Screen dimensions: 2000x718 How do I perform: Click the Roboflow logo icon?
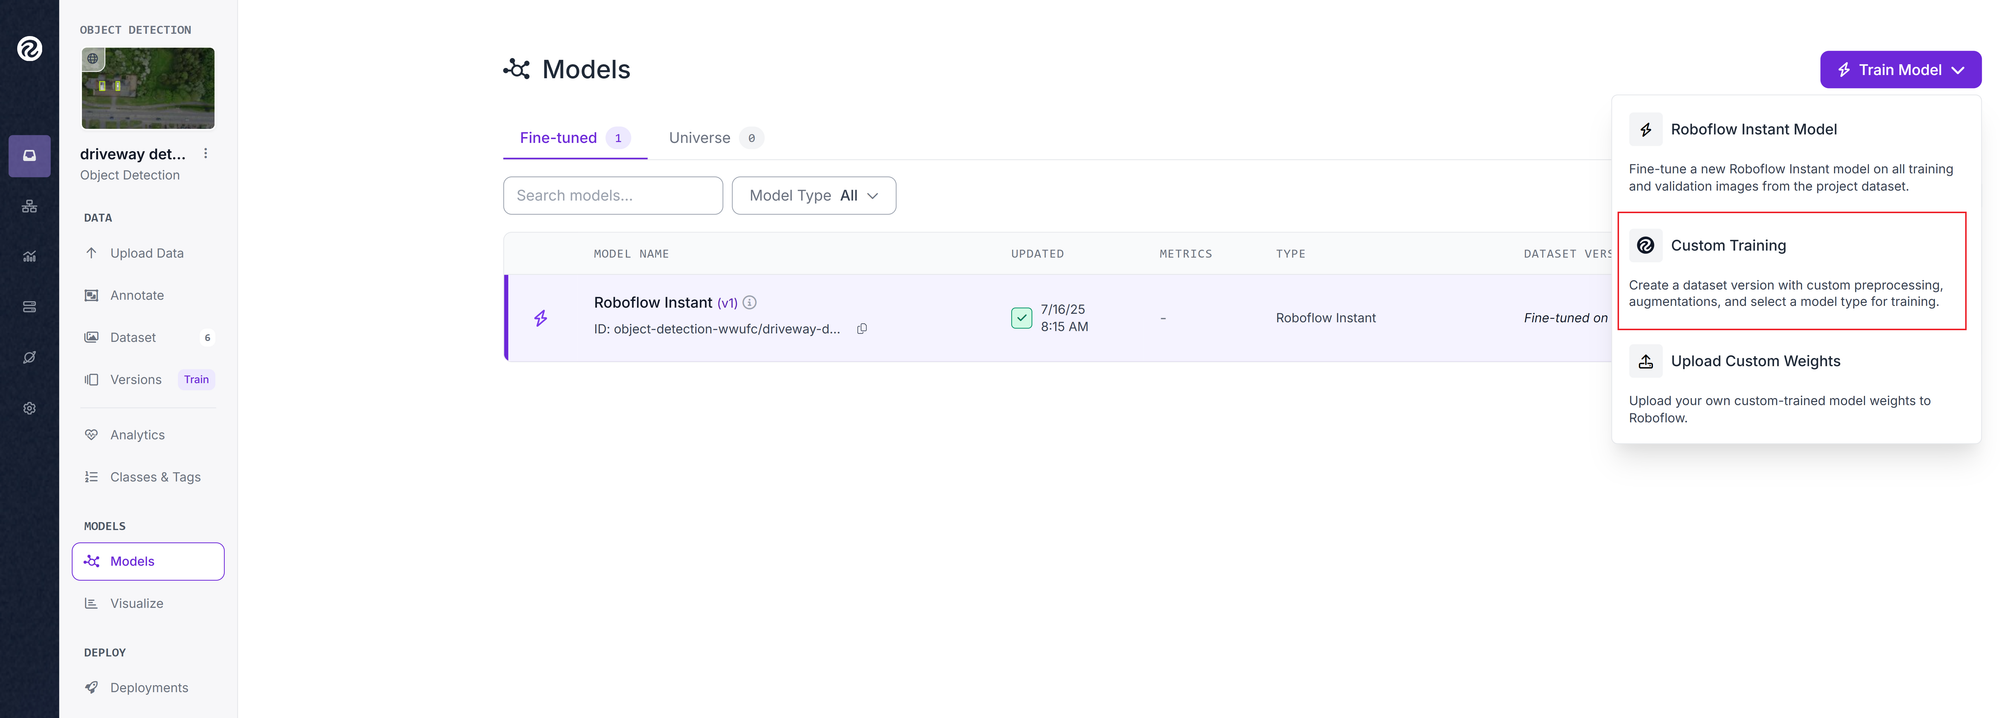pyautogui.click(x=30, y=48)
